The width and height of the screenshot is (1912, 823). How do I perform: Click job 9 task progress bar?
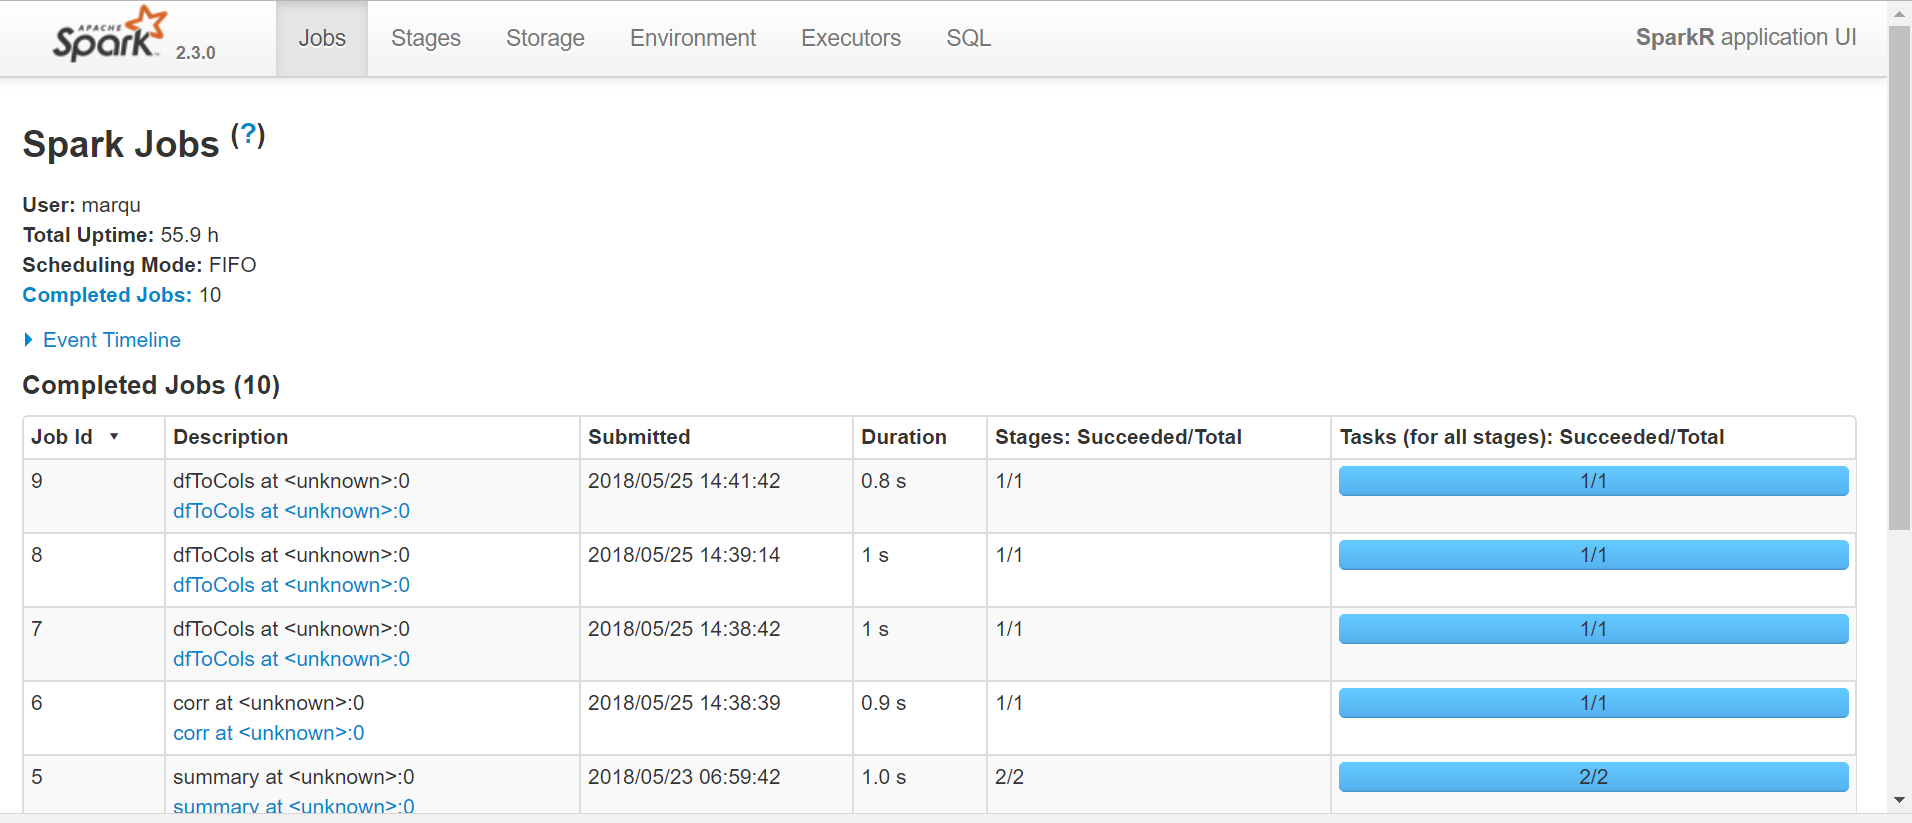coord(1593,481)
